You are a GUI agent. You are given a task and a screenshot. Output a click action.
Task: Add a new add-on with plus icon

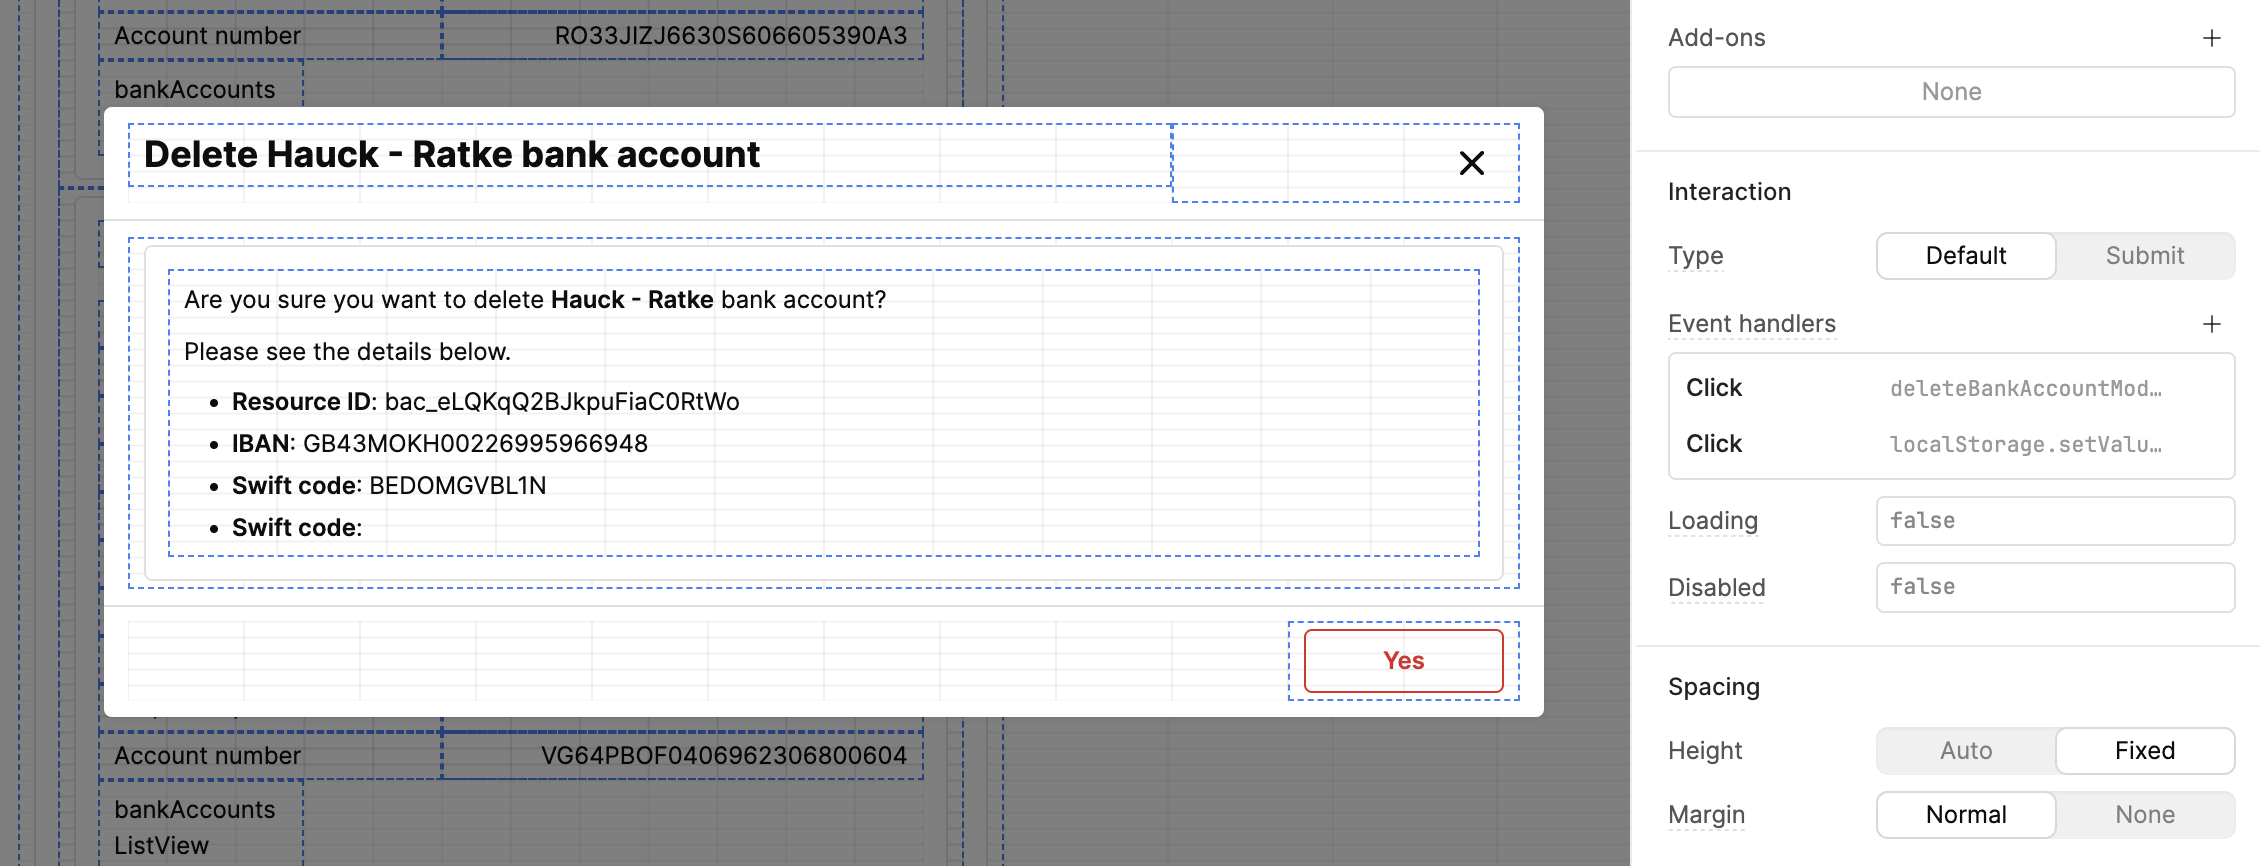pyautogui.click(x=2211, y=38)
